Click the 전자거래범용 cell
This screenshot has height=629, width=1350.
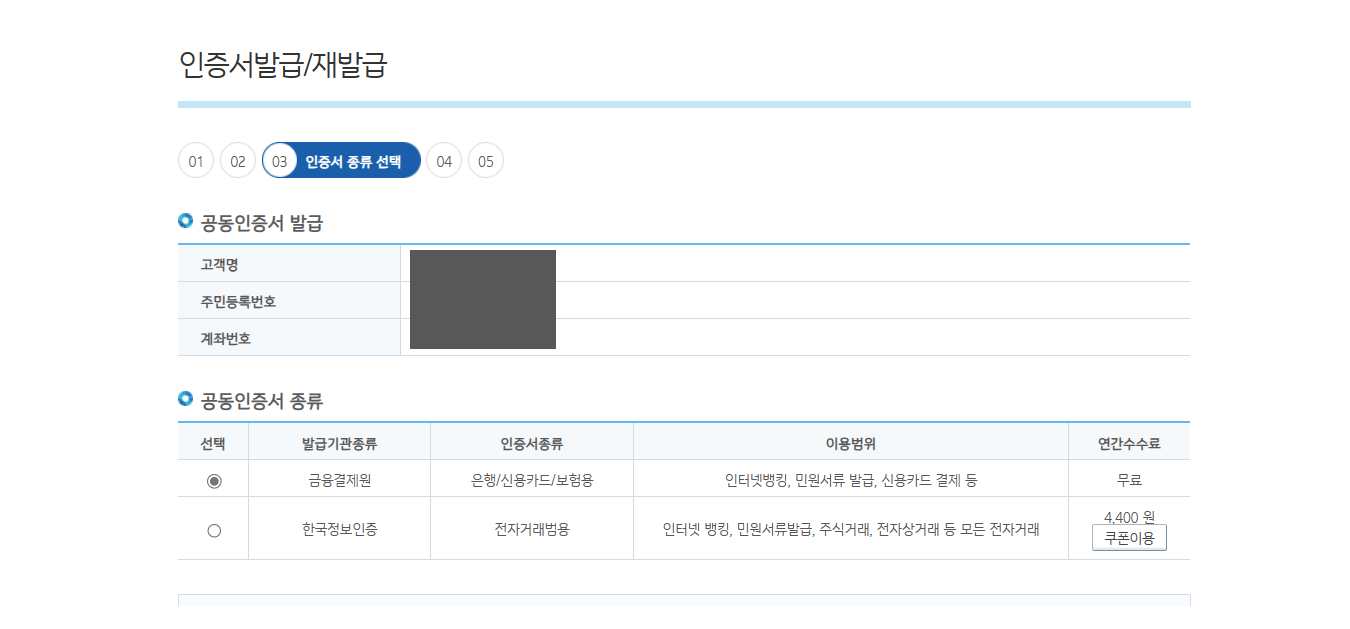[532, 530]
